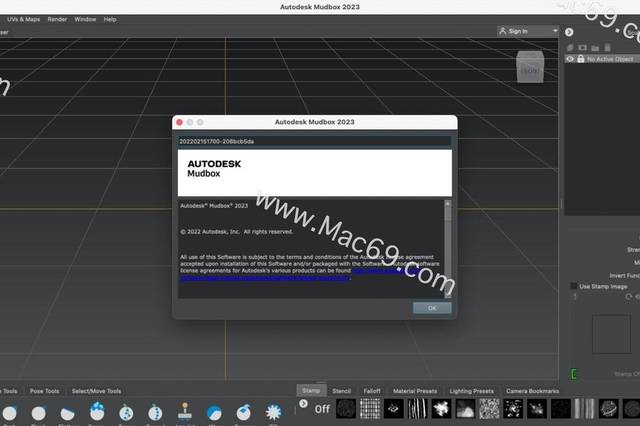Click the folder icon in the layers toolbar
The width and height of the screenshot is (640, 426).
(595, 48)
